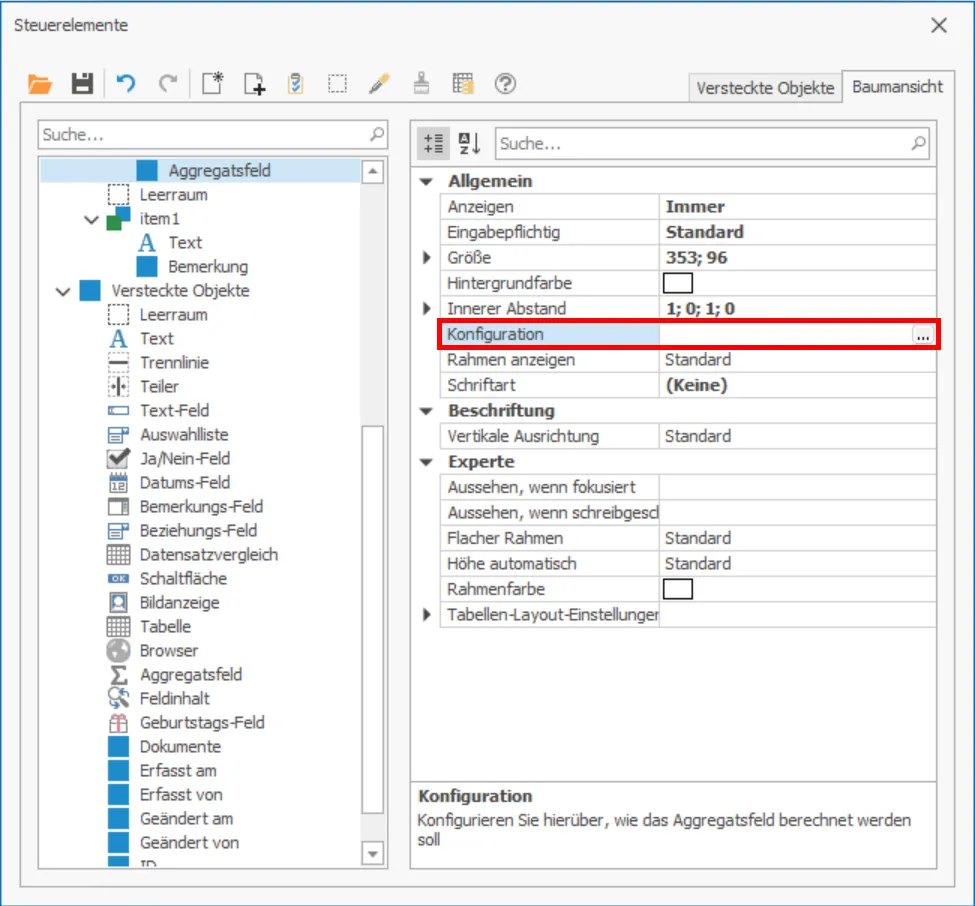Click search magnifier in tree search box

377,134
